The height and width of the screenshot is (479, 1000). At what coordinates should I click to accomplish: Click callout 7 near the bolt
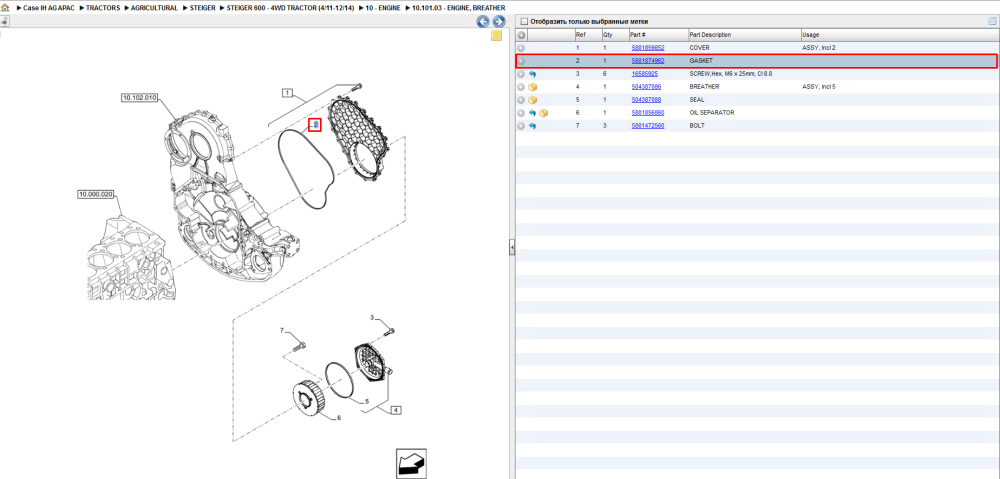point(281,330)
